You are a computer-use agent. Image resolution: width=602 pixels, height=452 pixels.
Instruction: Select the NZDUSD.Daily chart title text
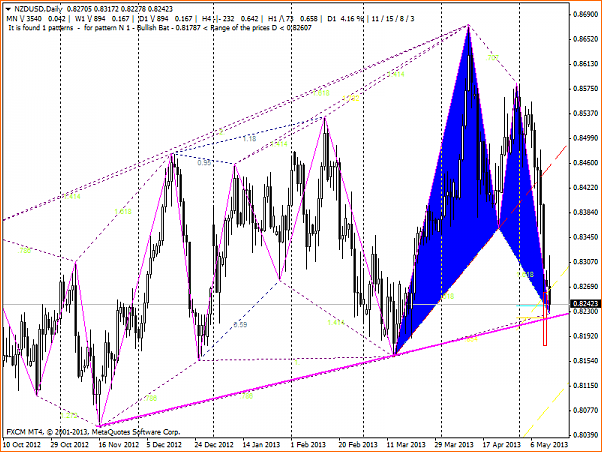click(x=38, y=9)
